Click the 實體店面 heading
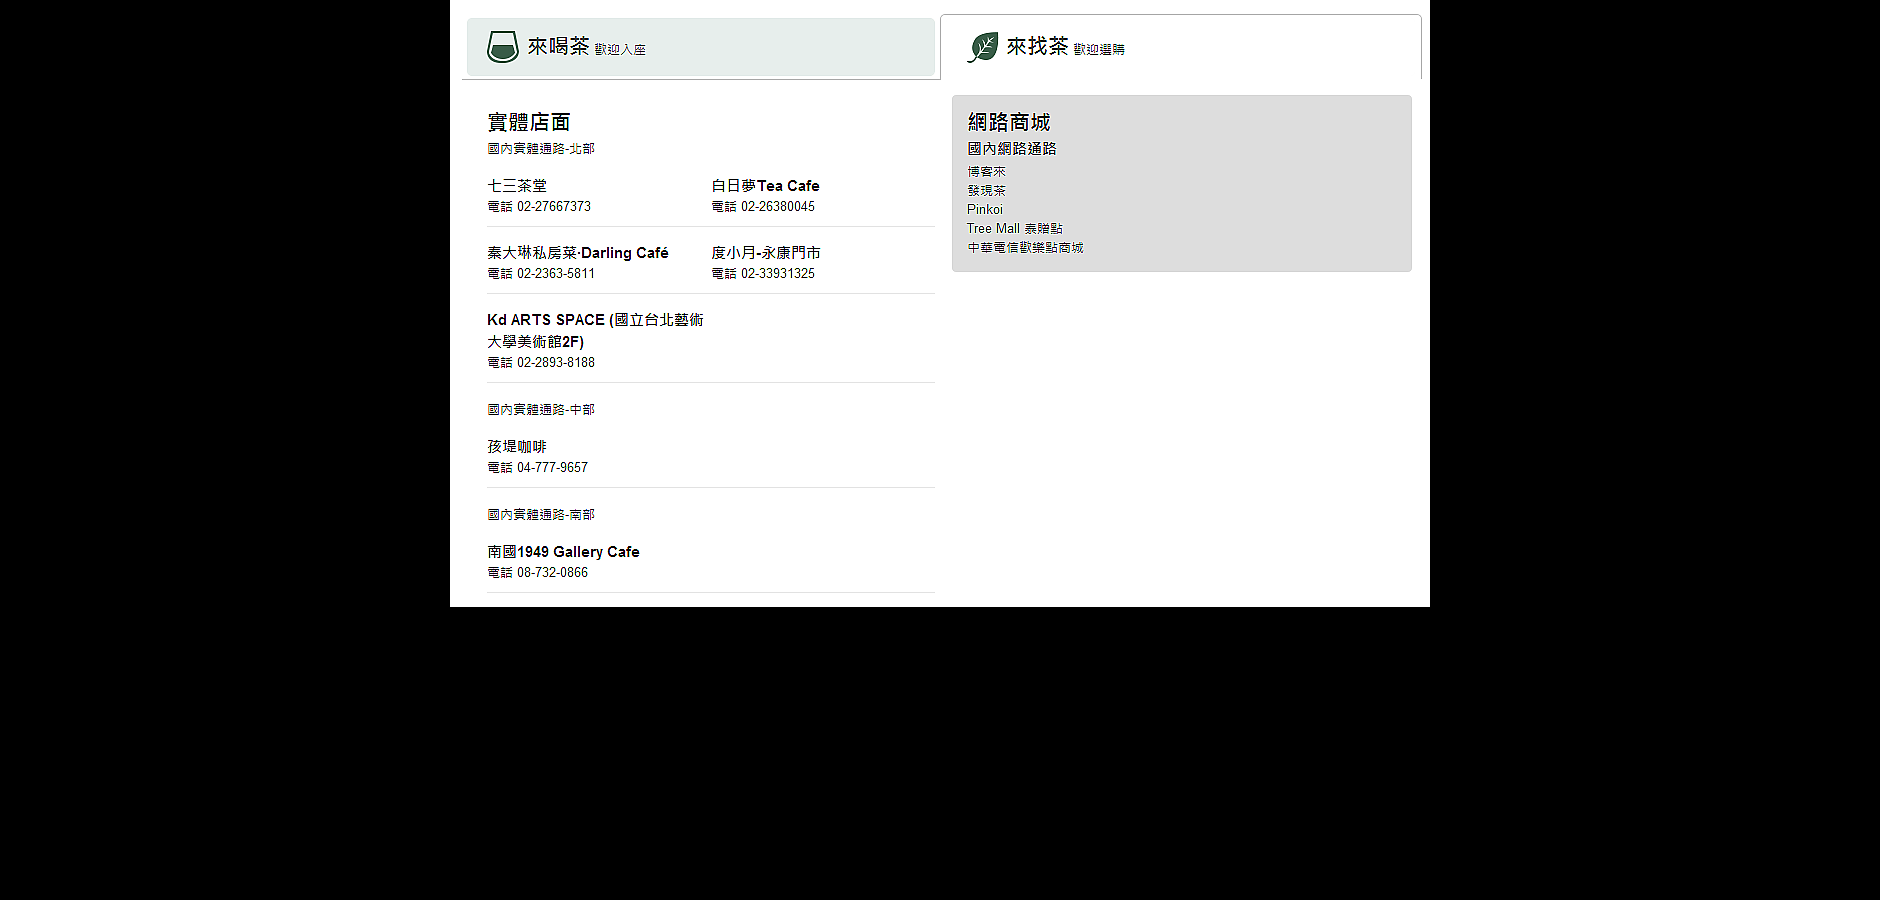 528,122
